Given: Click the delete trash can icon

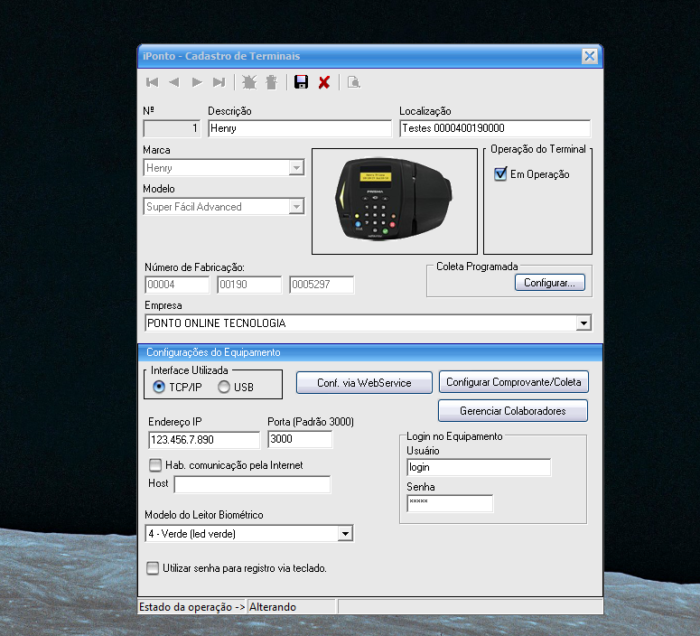Looking at the screenshot, I should [271, 82].
